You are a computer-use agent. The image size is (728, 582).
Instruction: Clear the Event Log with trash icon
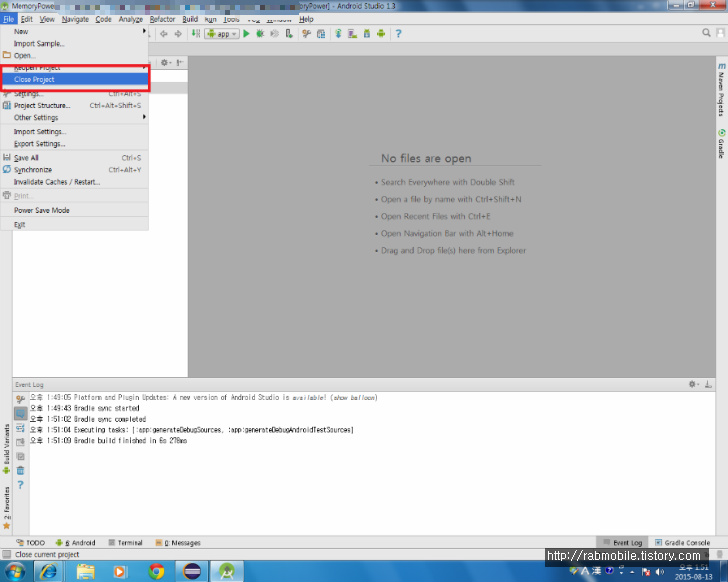click(20, 471)
